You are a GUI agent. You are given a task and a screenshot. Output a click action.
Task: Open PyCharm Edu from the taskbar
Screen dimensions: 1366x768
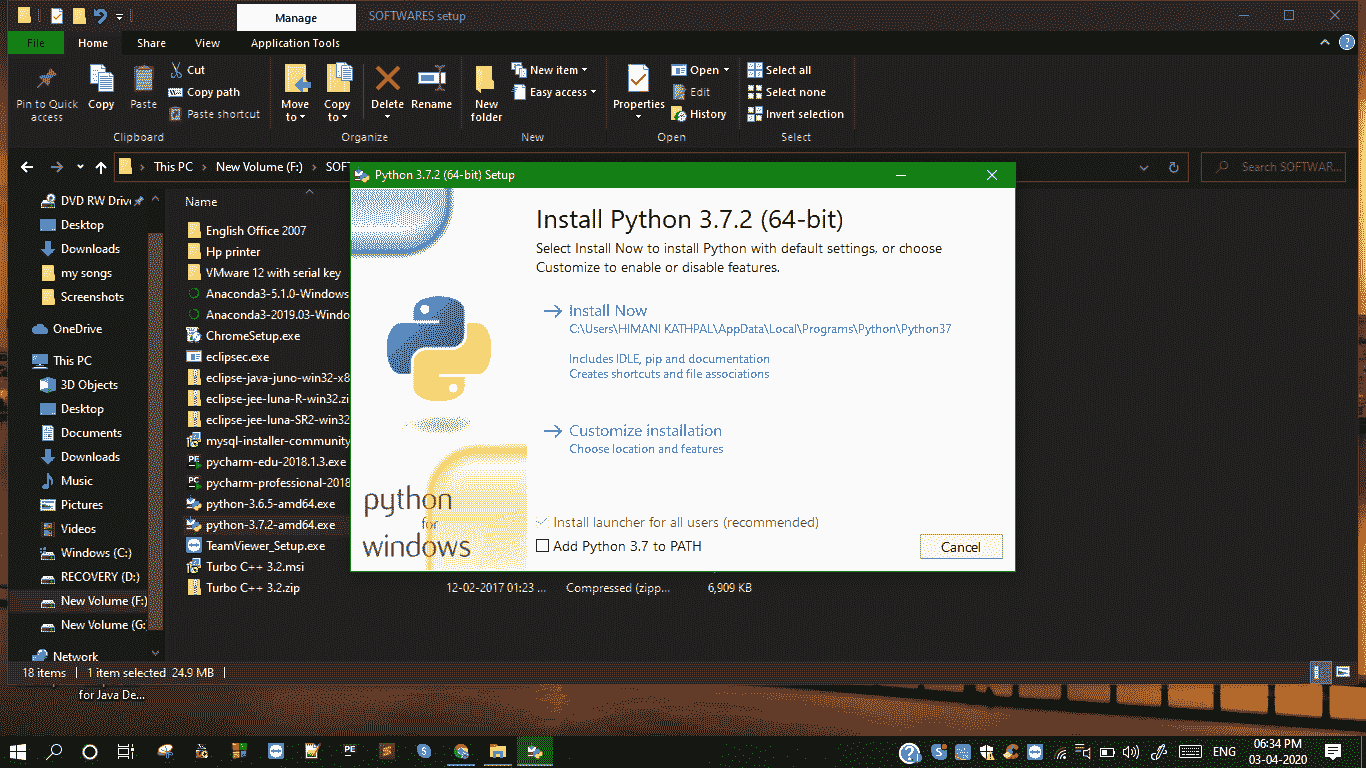350,751
